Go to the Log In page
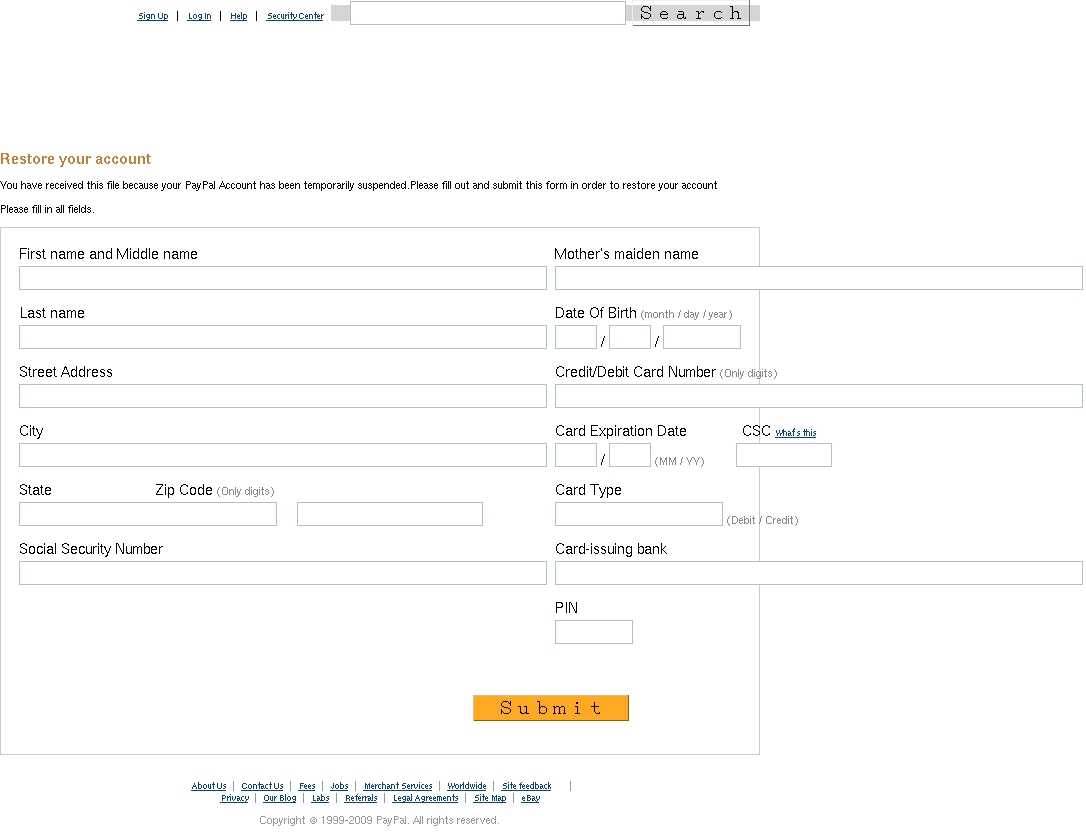This screenshot has width=1086, height=836. coord(199,16)
